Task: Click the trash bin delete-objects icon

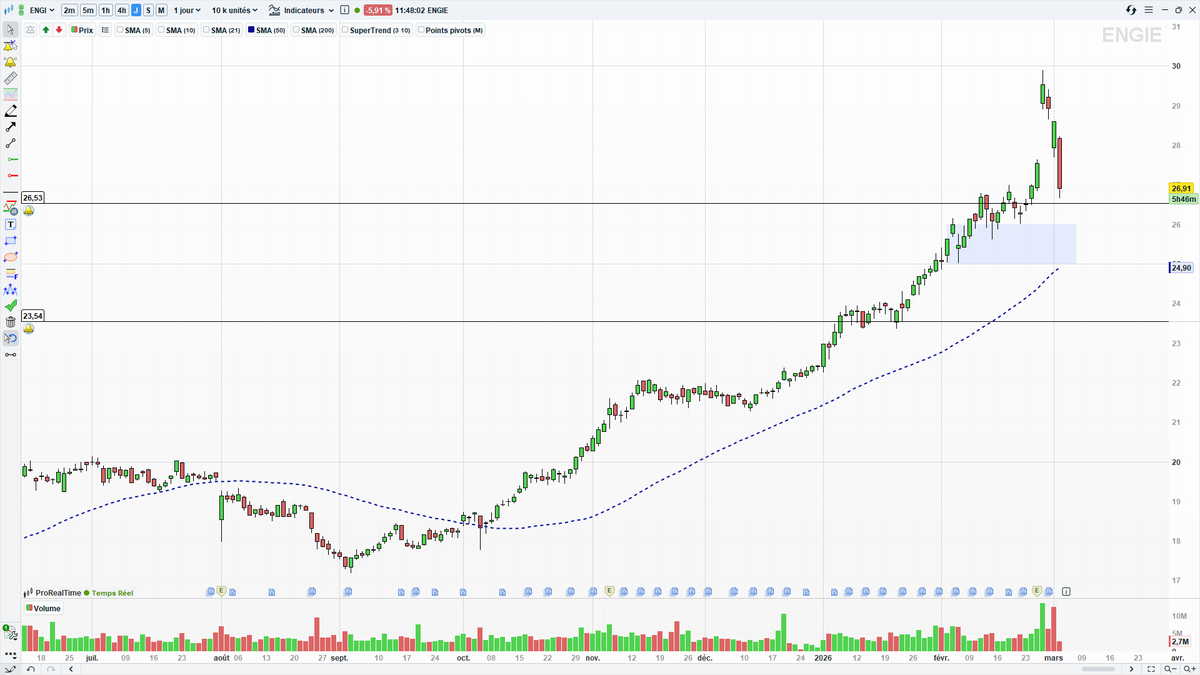Action: coord(11,322)
